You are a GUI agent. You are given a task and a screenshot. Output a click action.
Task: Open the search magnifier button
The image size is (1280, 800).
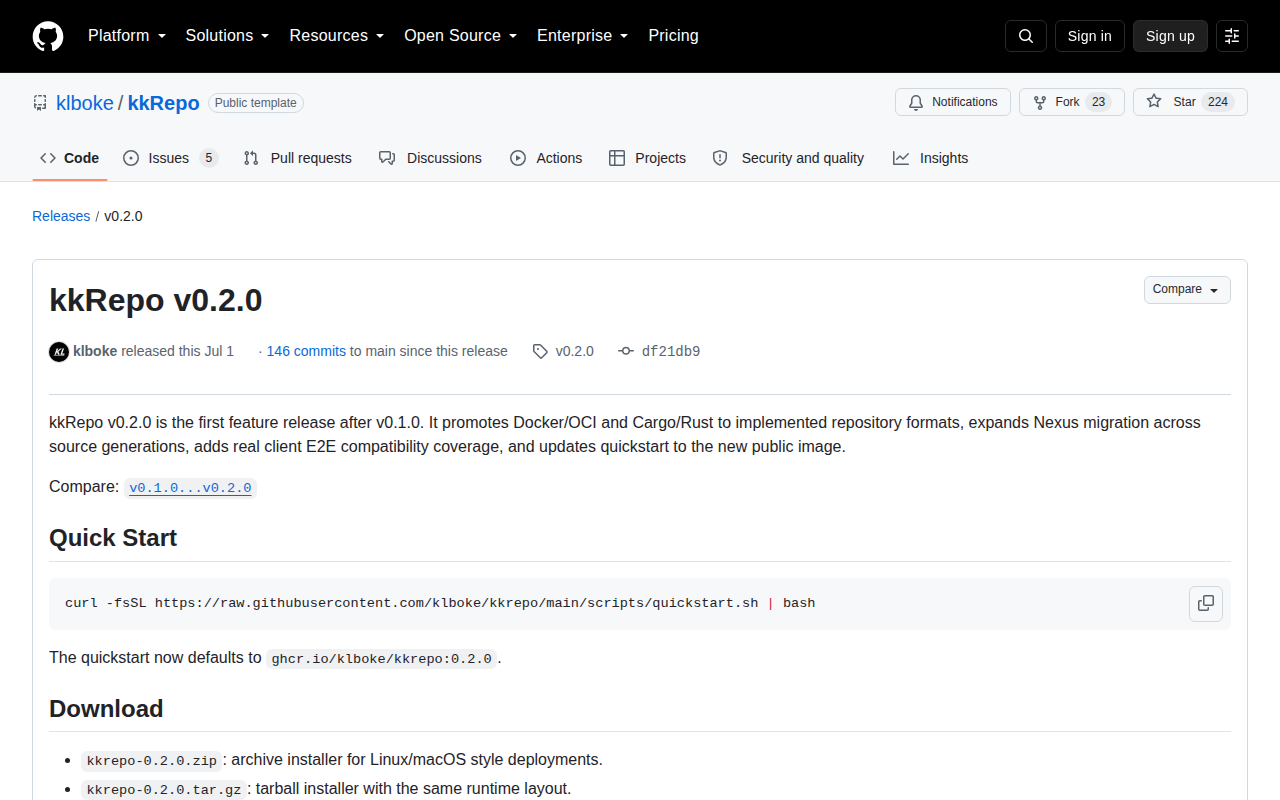1026,36
